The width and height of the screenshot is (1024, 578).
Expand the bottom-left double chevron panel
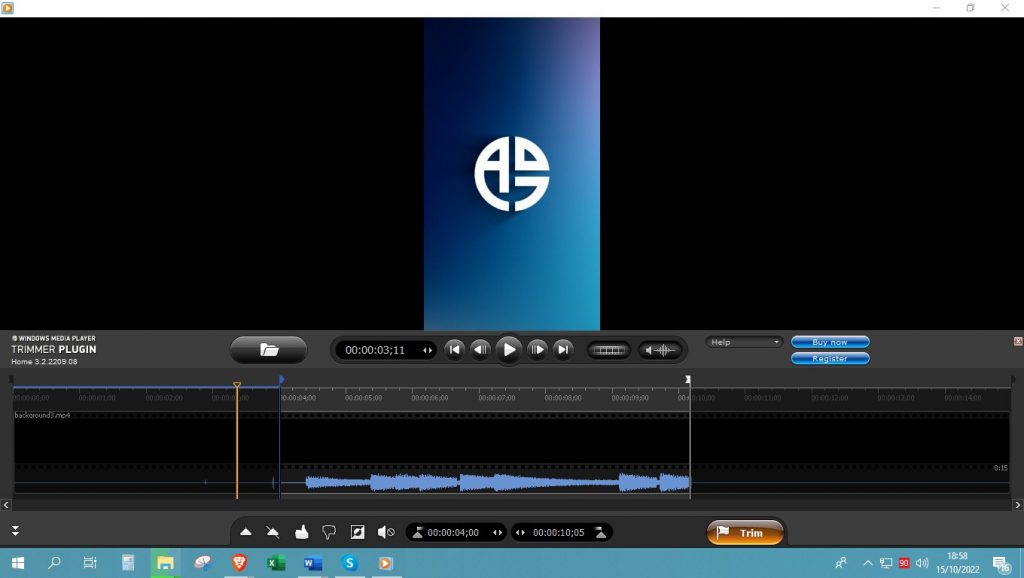click(x=15, y=531)
